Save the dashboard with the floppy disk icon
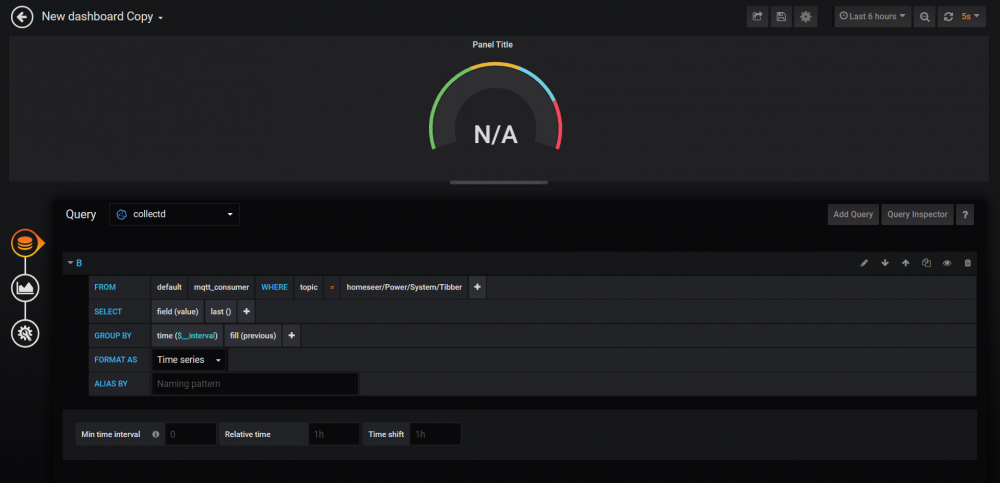This screenshot has height=483, width=1000. 782,17
